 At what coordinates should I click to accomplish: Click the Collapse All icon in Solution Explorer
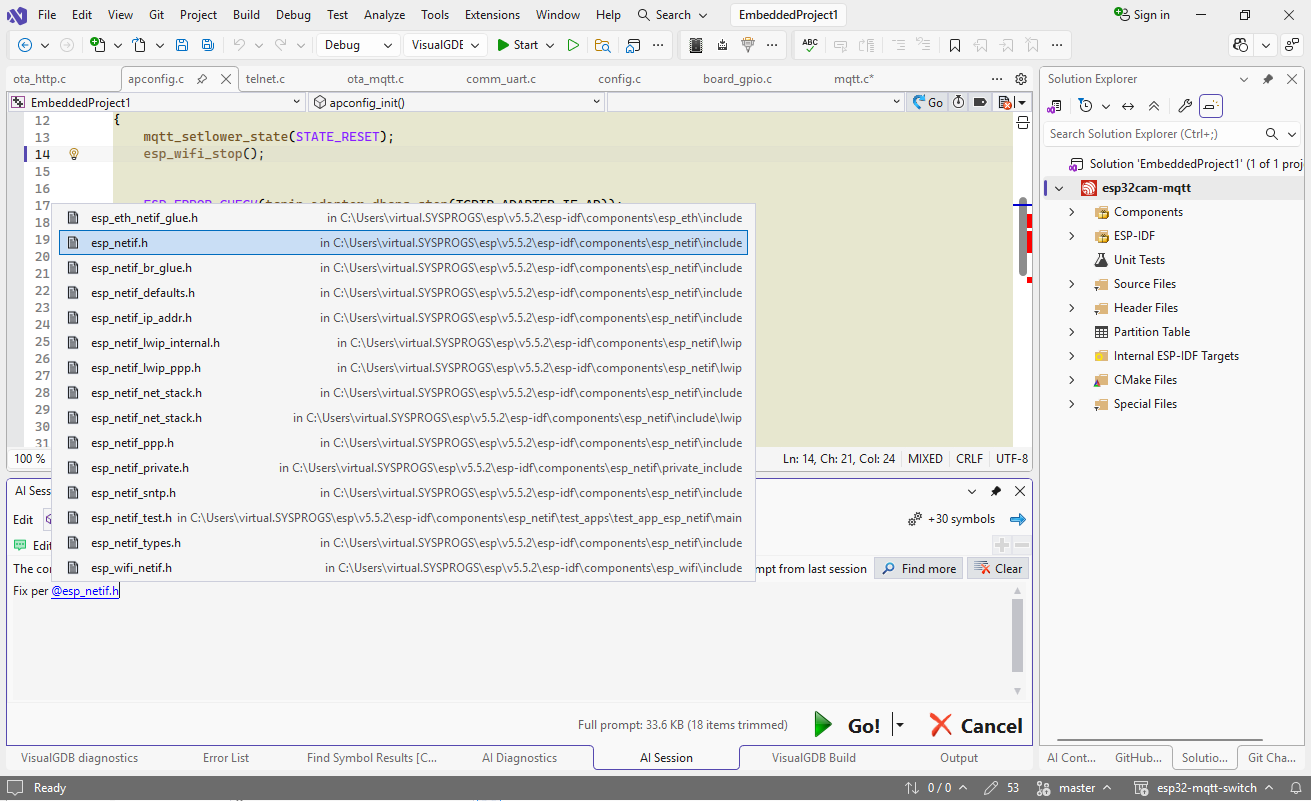pyautogui.click(x=1153, y=106)
